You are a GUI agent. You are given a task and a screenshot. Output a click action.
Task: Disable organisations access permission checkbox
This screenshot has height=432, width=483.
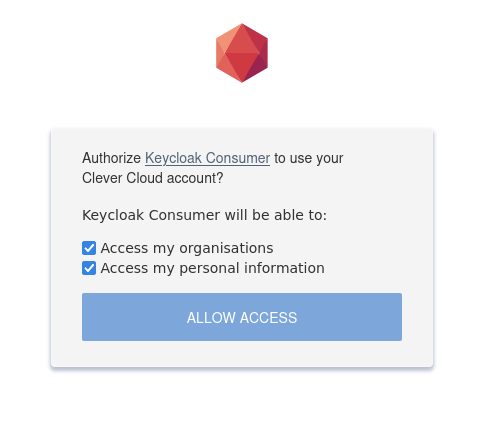(x=89, y=248)
